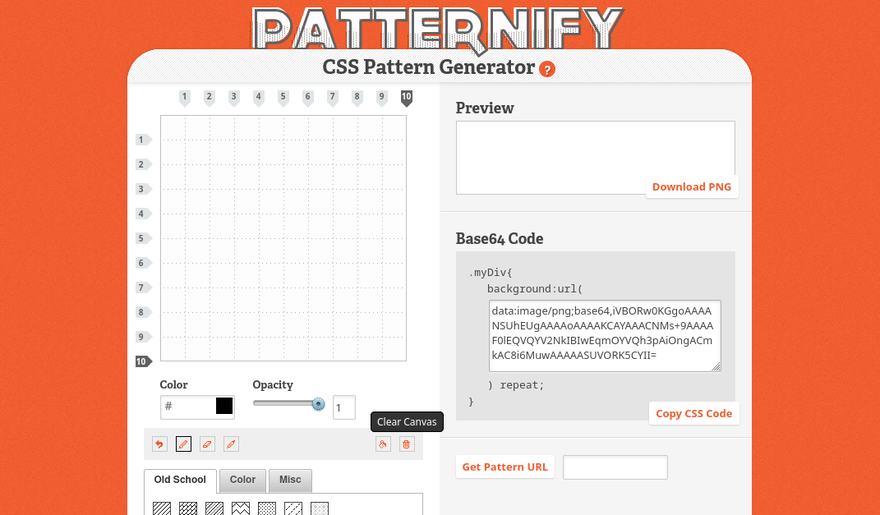Screen dimensions: 880x515
Task: Set grid height with row marker 5
Action: pos(144,238)
